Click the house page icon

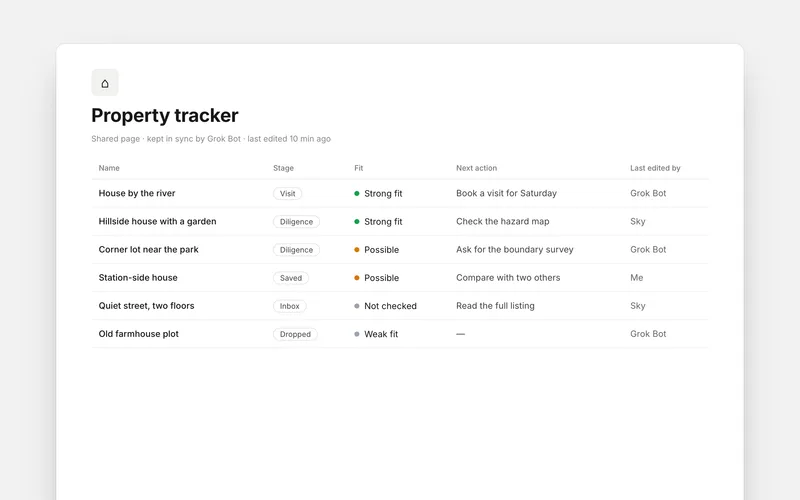(x=105, y=83)
